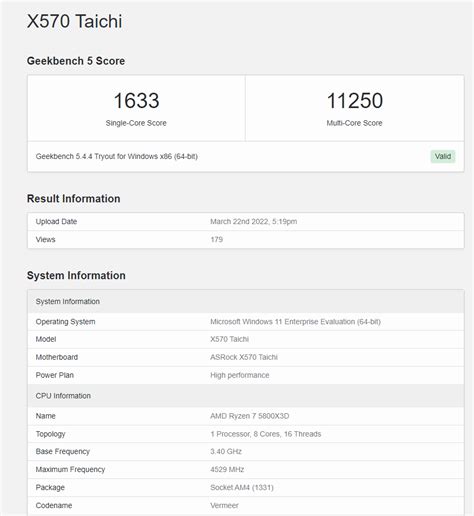474x516 pixels.
Task: Click the Name label in CPU Information
Action: click(x=46, y=416)
